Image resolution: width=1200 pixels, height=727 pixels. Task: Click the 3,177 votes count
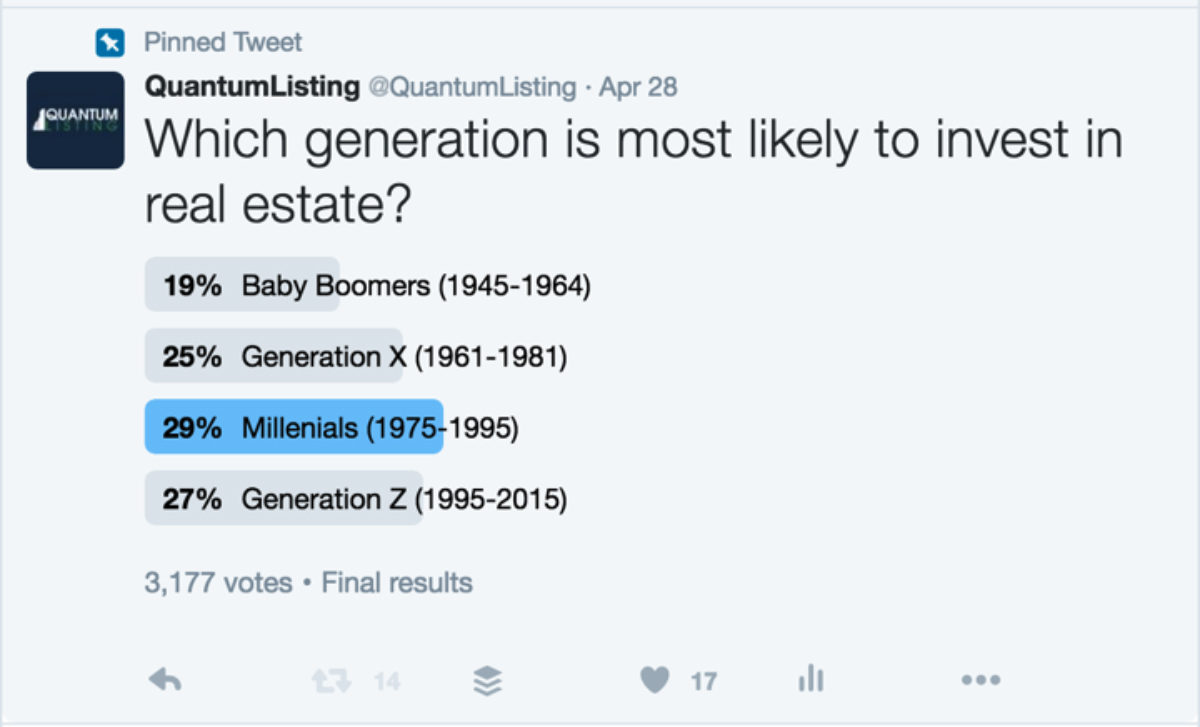[x=218, y=582]
